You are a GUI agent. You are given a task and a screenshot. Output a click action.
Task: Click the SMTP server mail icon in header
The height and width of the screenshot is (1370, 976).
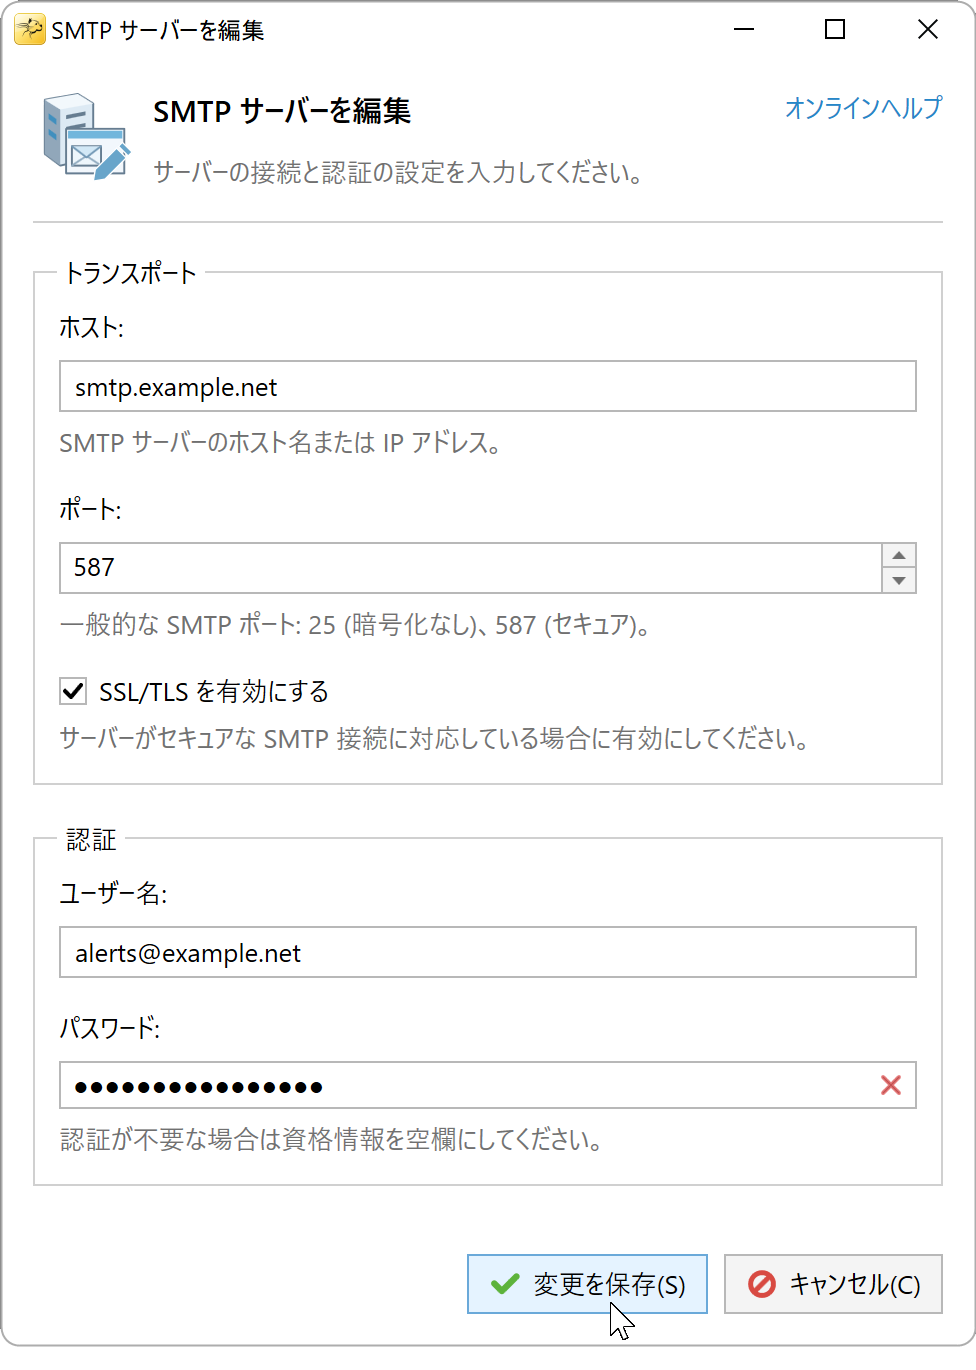[87, 136]
